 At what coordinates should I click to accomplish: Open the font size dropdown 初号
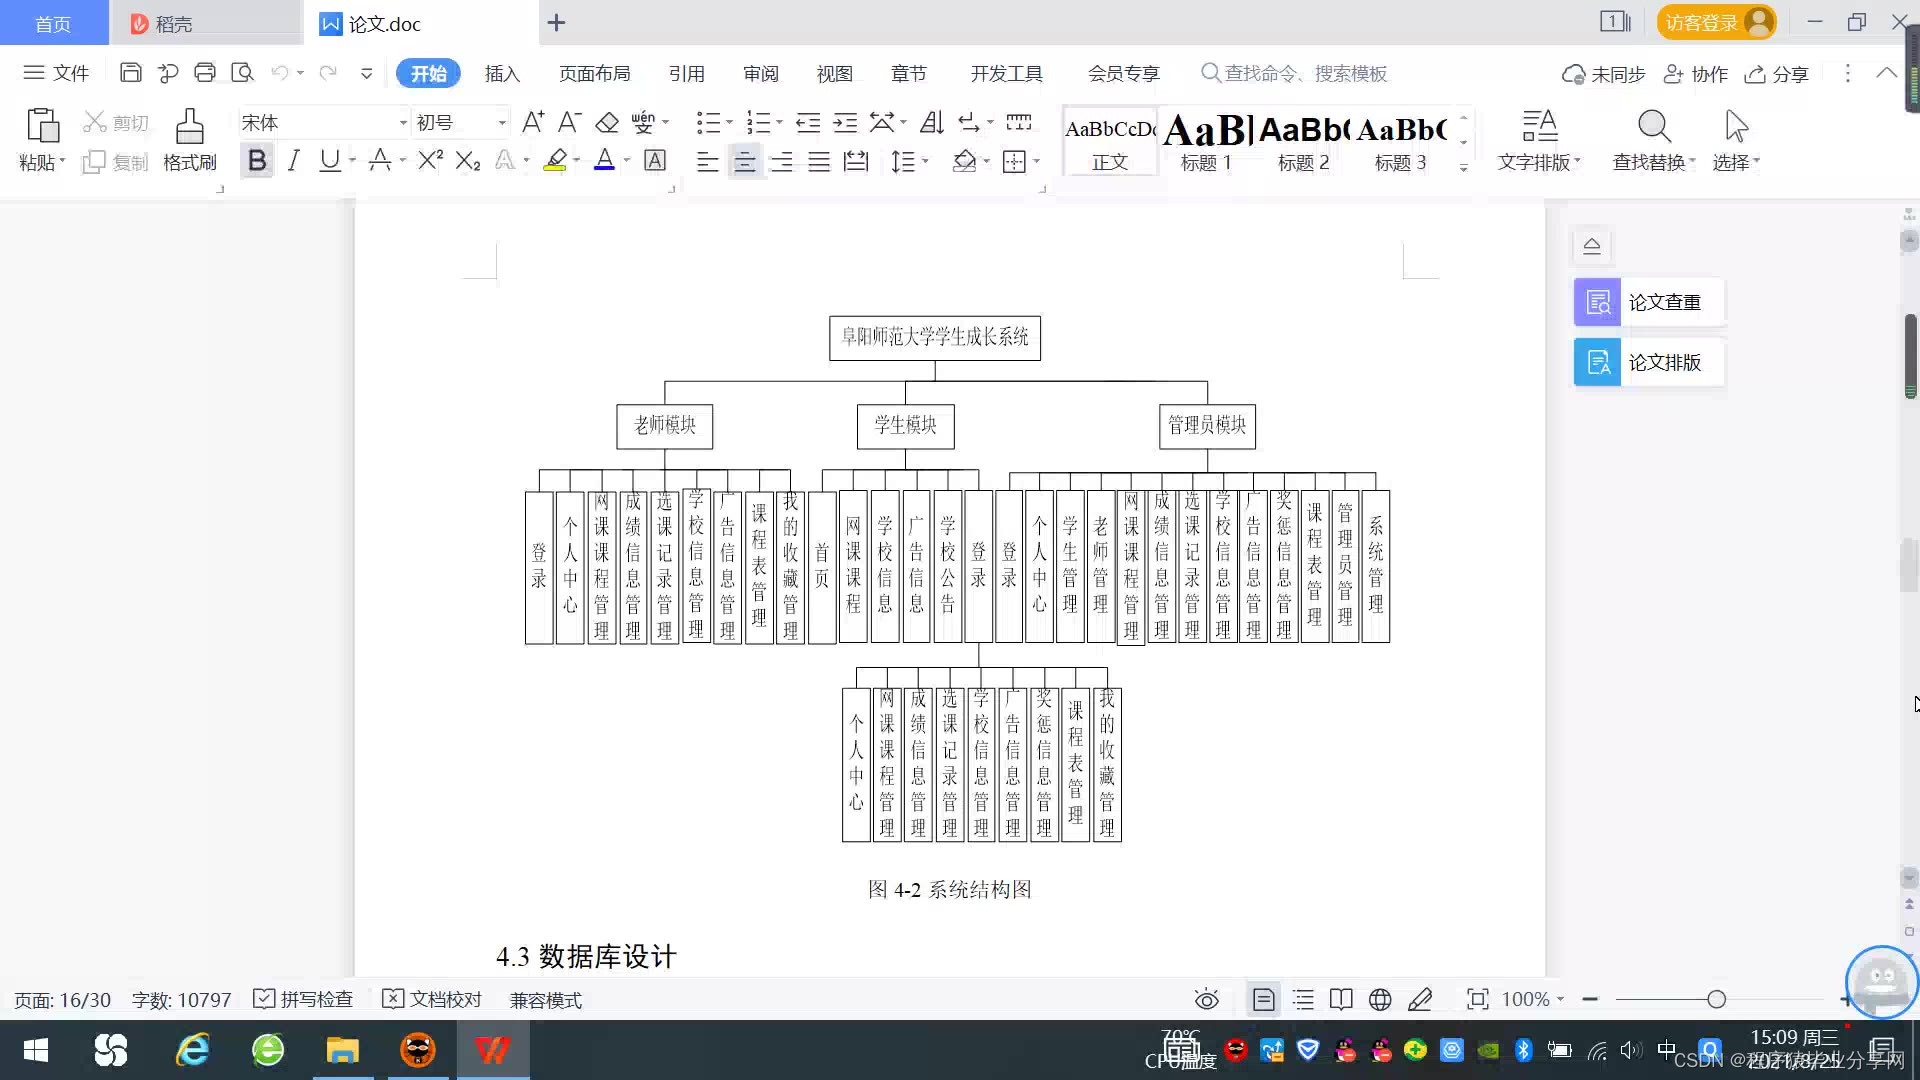point(502,123)
